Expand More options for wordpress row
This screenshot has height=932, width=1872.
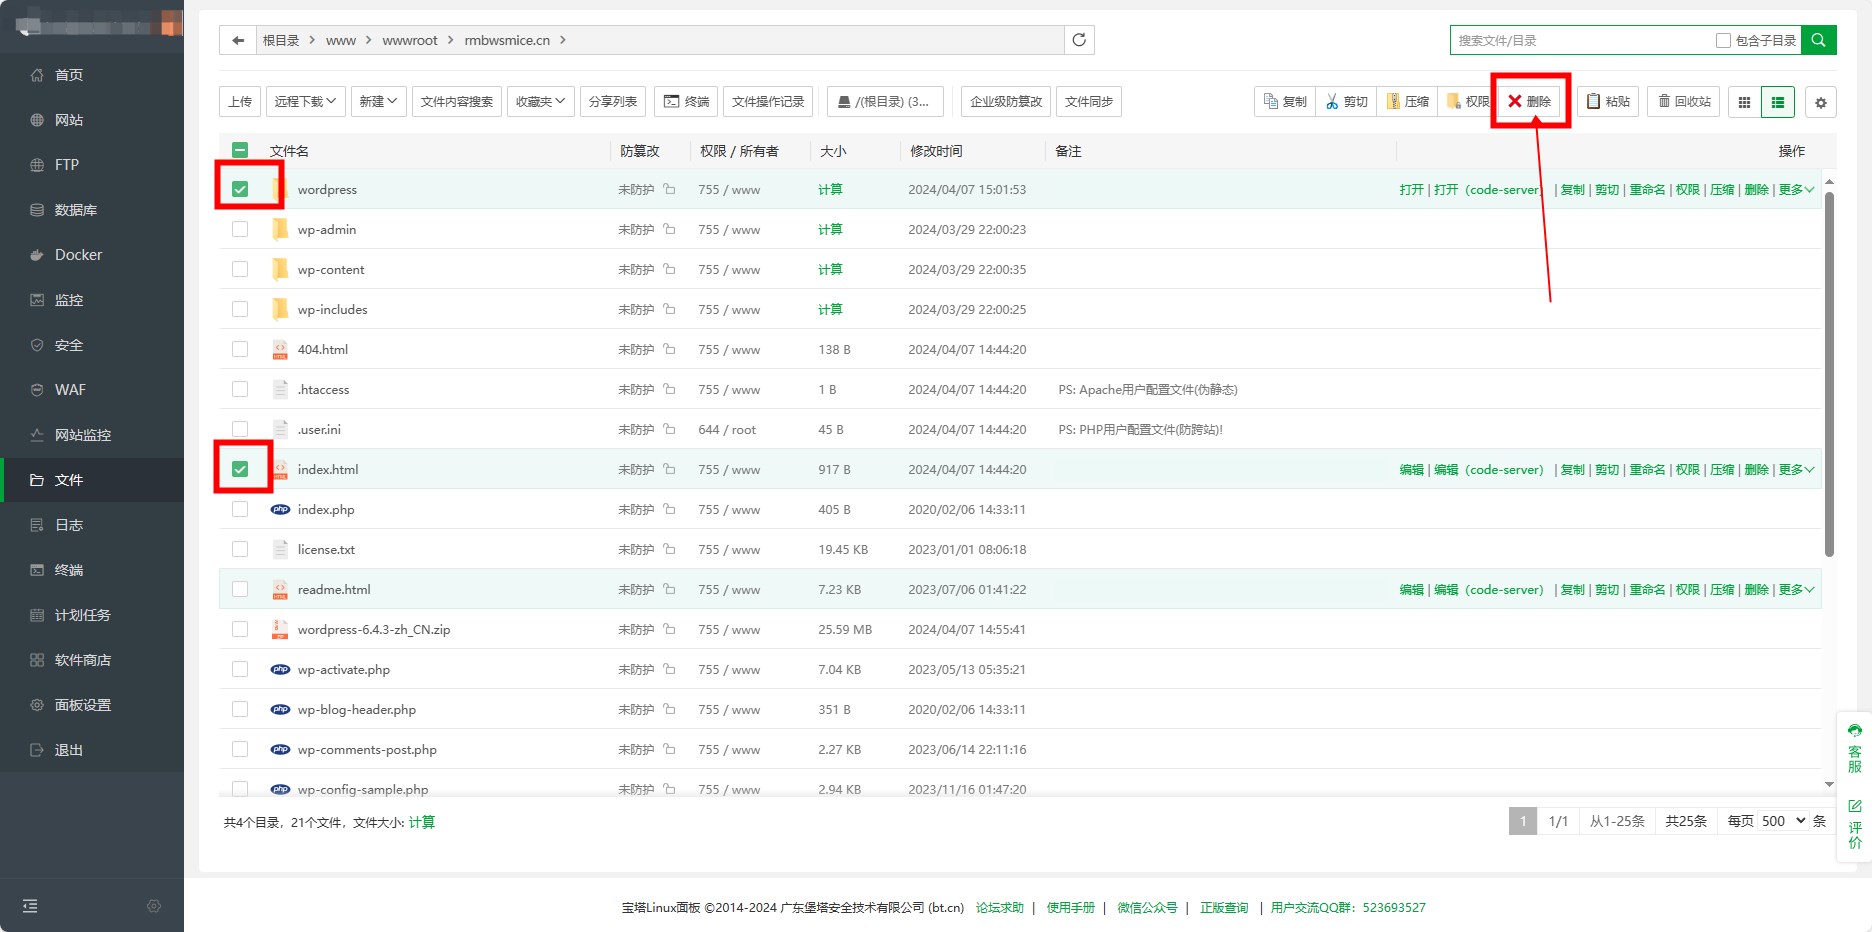[1796, 189]
